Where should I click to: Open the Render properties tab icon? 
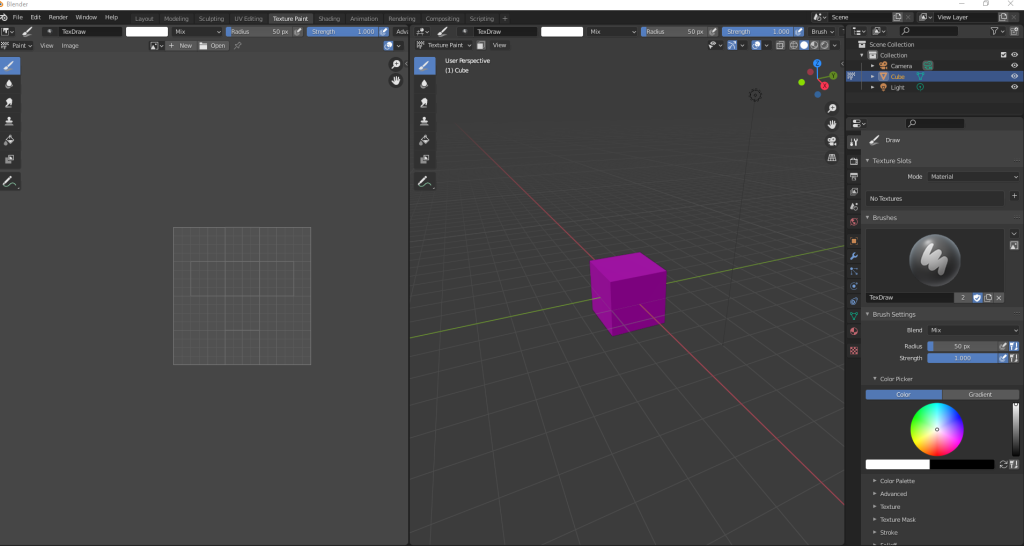pos(854,161)
